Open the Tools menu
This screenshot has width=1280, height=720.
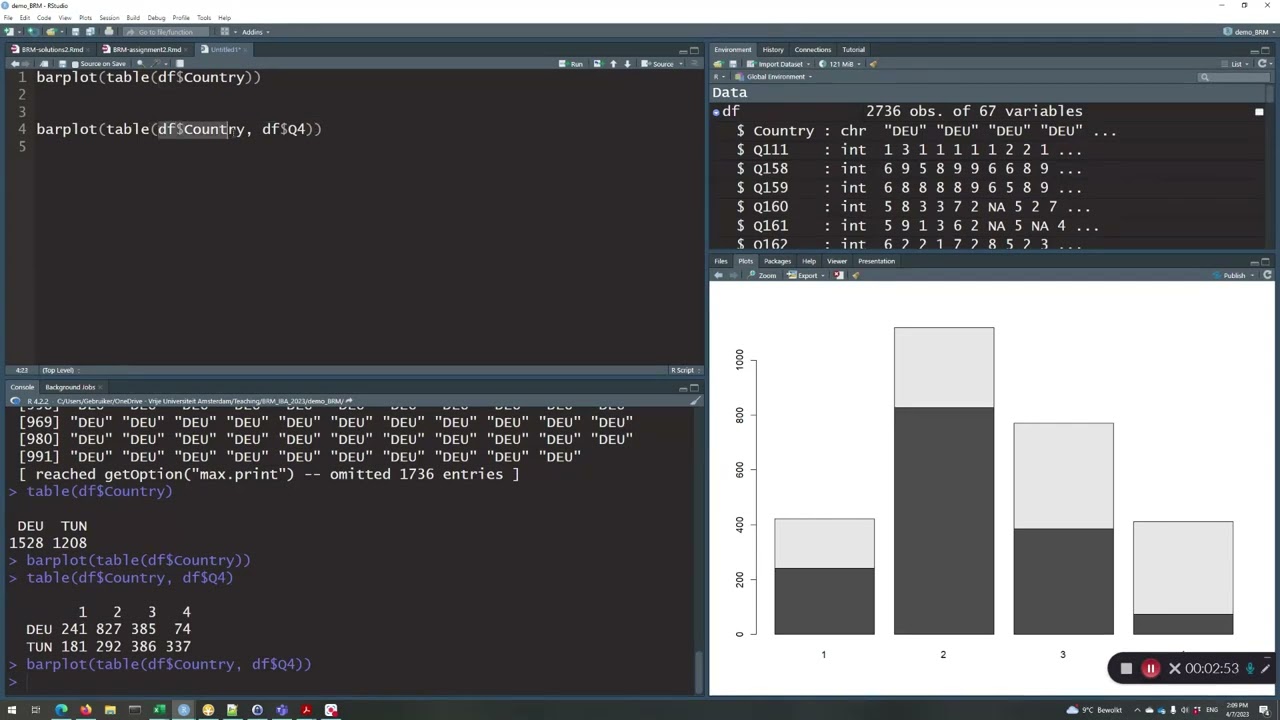(204, 18)
